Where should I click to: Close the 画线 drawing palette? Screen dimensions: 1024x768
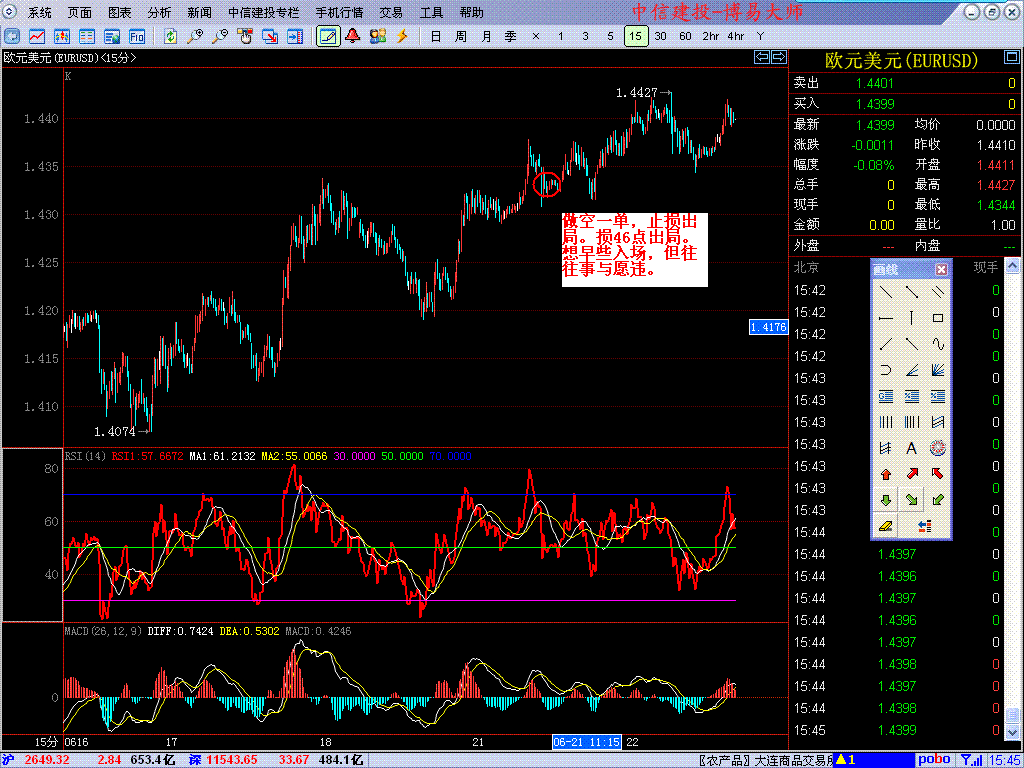click(941, 269)
